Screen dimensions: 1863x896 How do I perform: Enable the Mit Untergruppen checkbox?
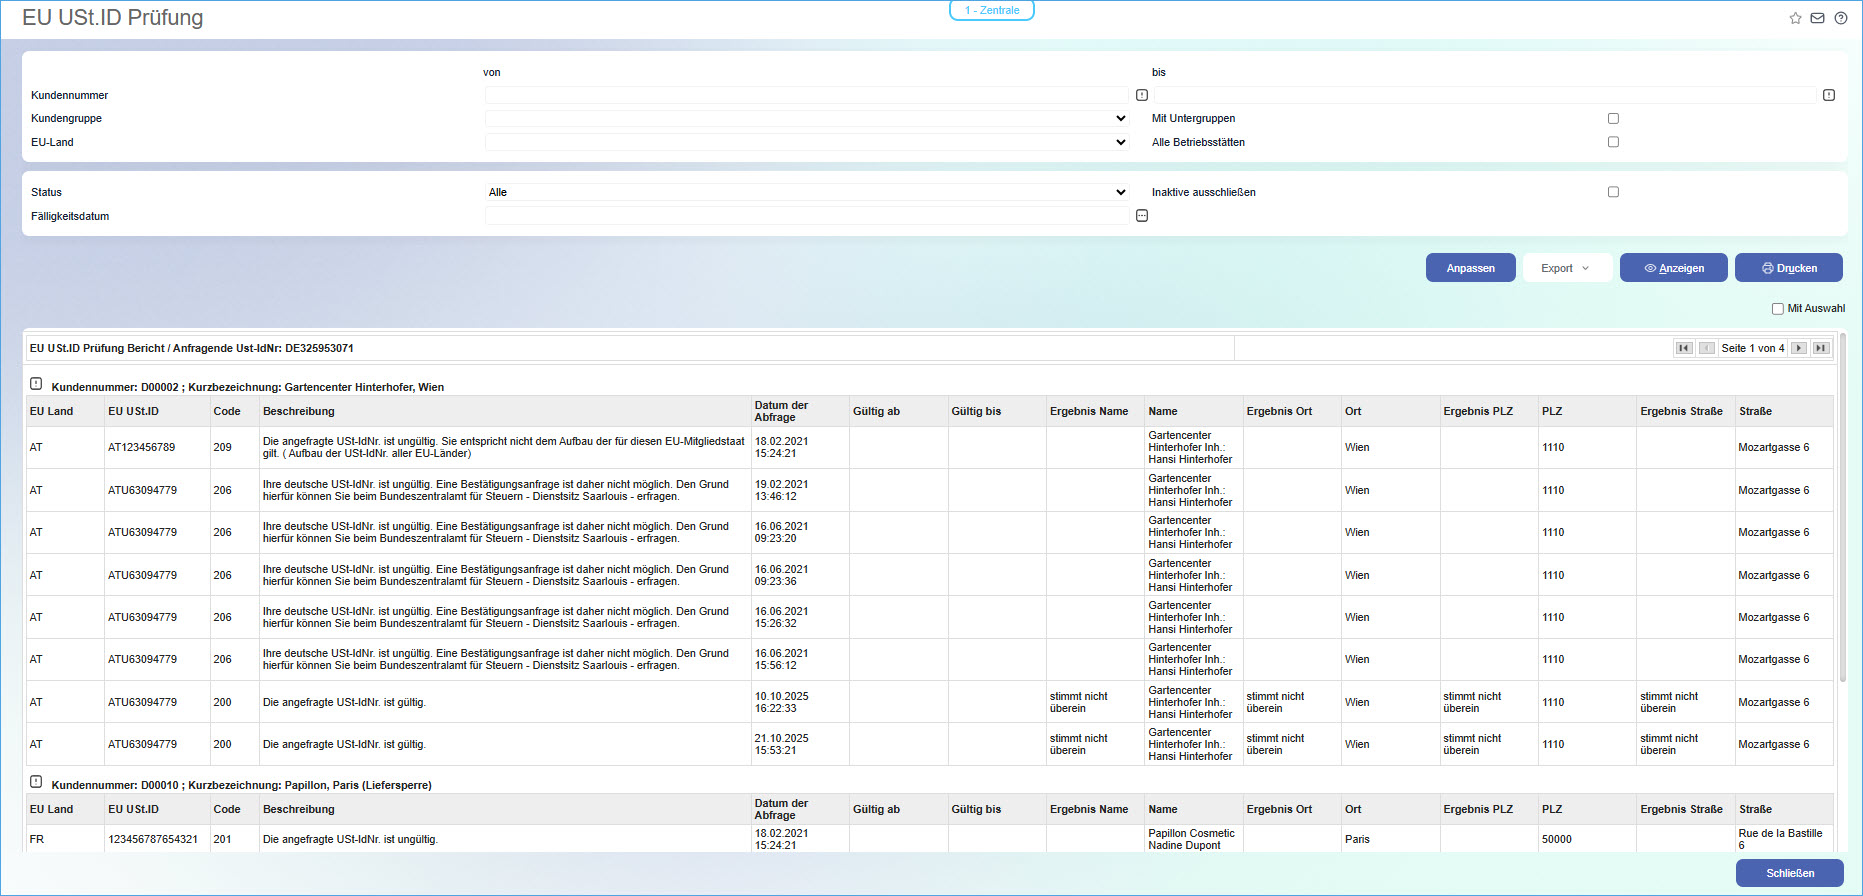click(1613, 118)
